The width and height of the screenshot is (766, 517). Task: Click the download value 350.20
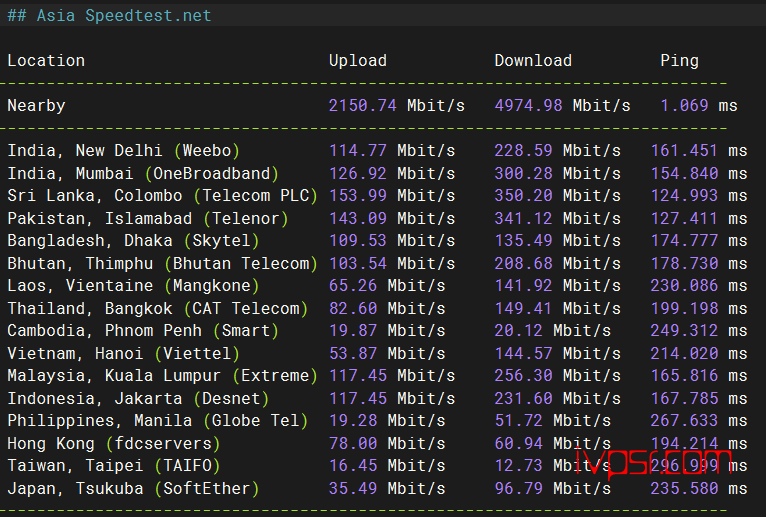pyautogui.click(x=523, y=196)
